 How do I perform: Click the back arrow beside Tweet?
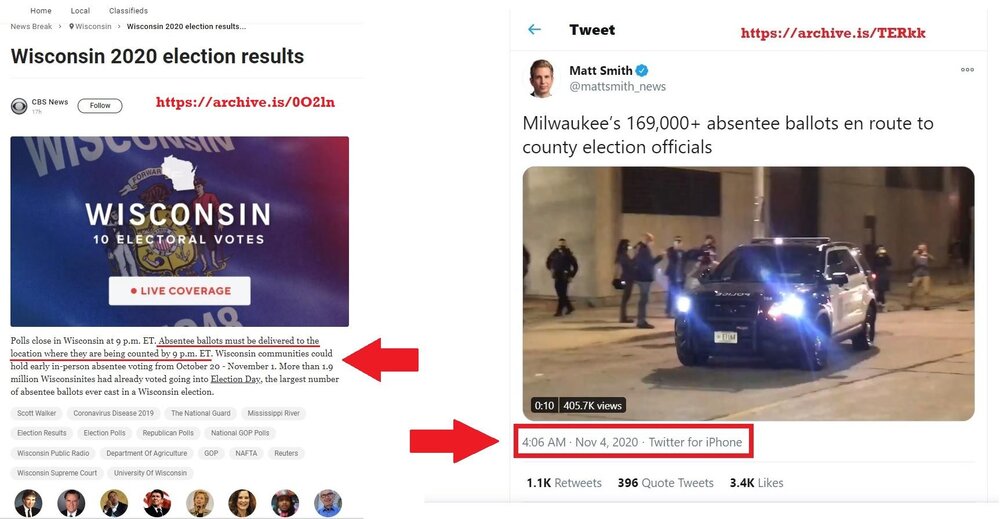[534, 29]
